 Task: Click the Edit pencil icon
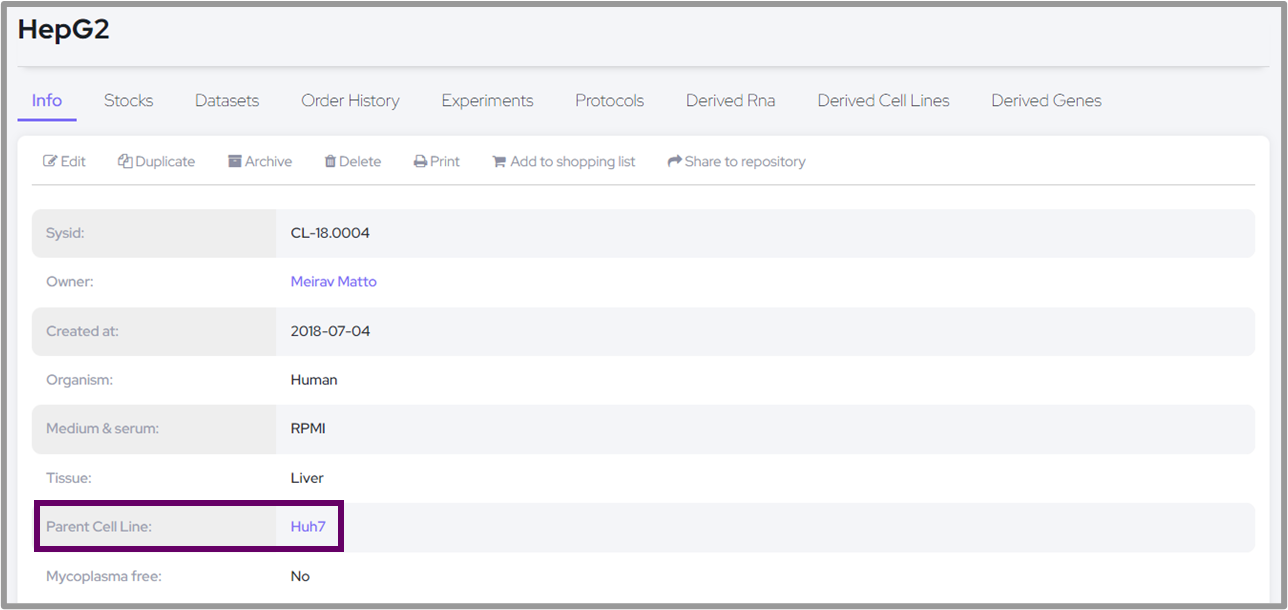click(50, 162)
